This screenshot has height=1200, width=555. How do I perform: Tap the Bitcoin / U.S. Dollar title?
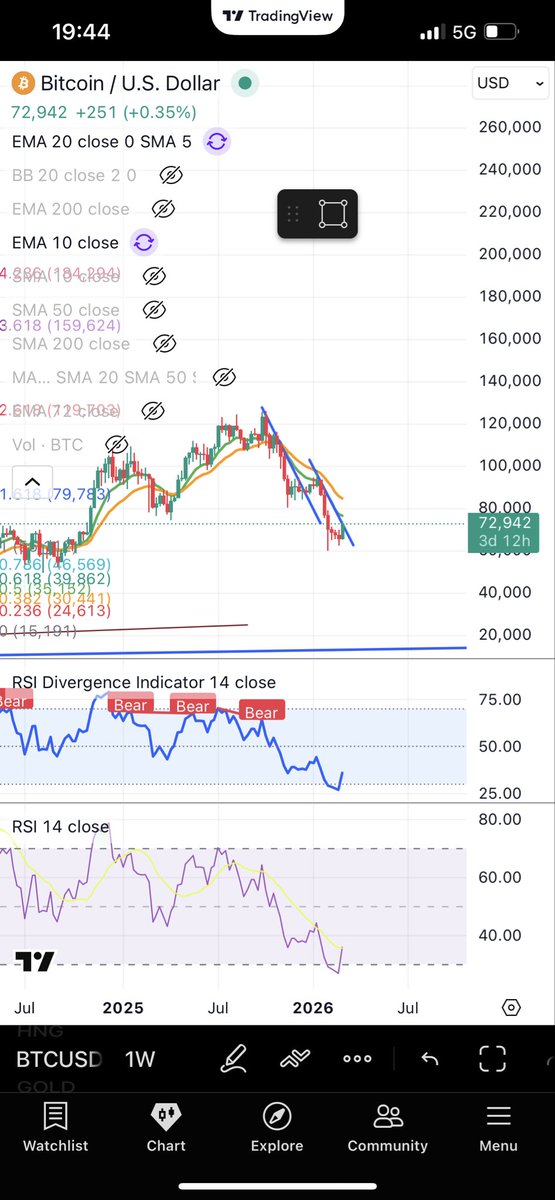coord(130,82)
